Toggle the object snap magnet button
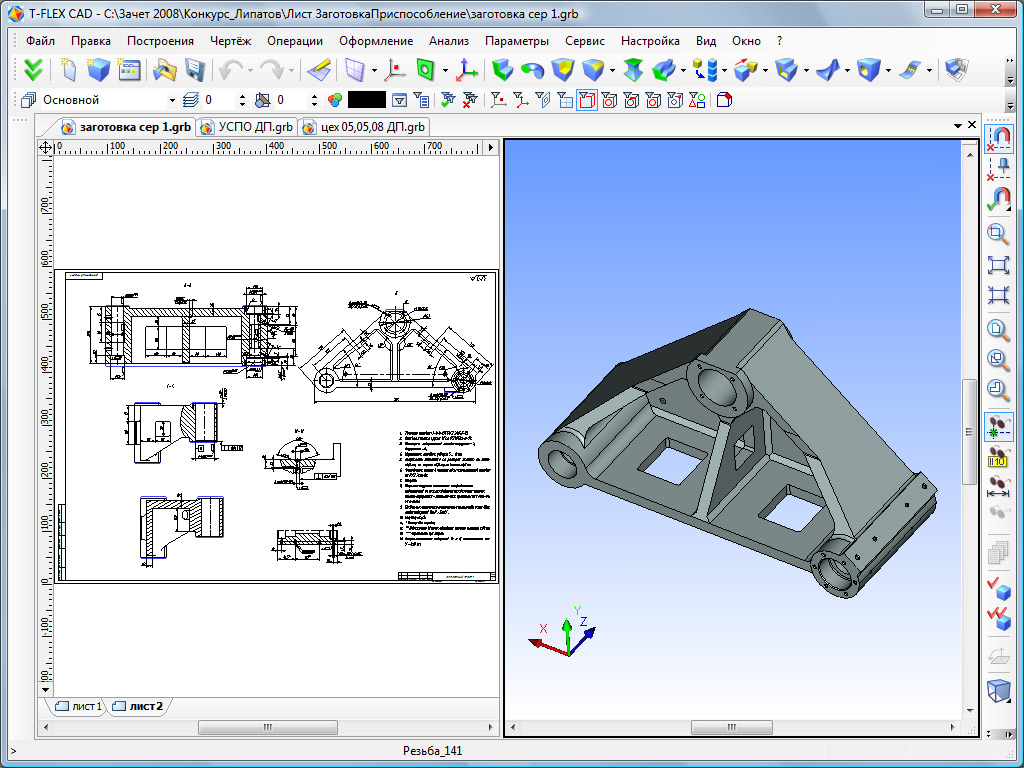 (998, 137)
